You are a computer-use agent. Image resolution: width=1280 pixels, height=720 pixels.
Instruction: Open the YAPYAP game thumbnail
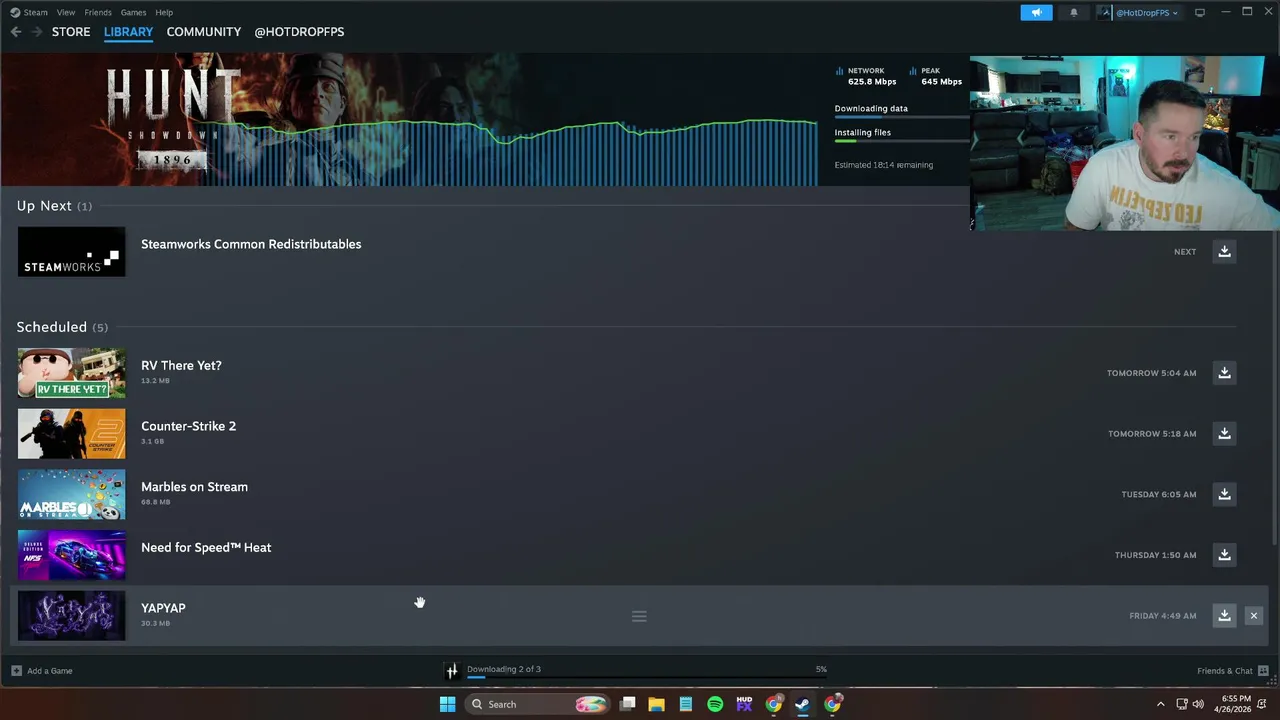71,615
